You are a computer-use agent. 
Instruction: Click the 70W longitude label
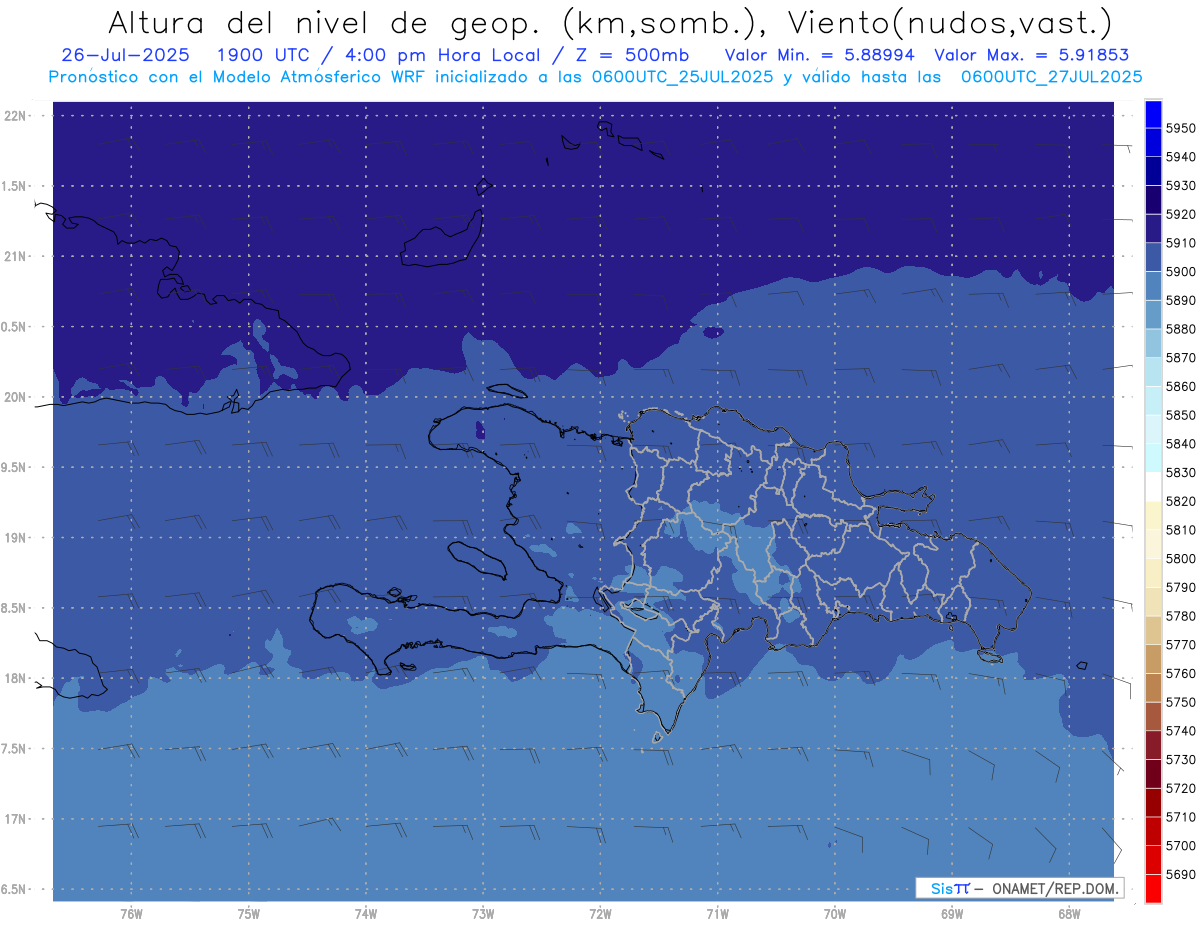(835, 913)
